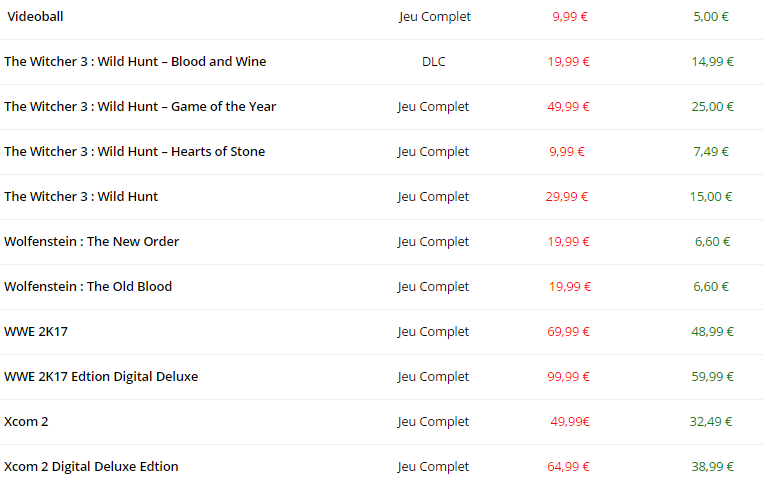Click the 32,49 € Xcom 2 sale price
This screenshot has height=483, width=763.
point(712,421)
